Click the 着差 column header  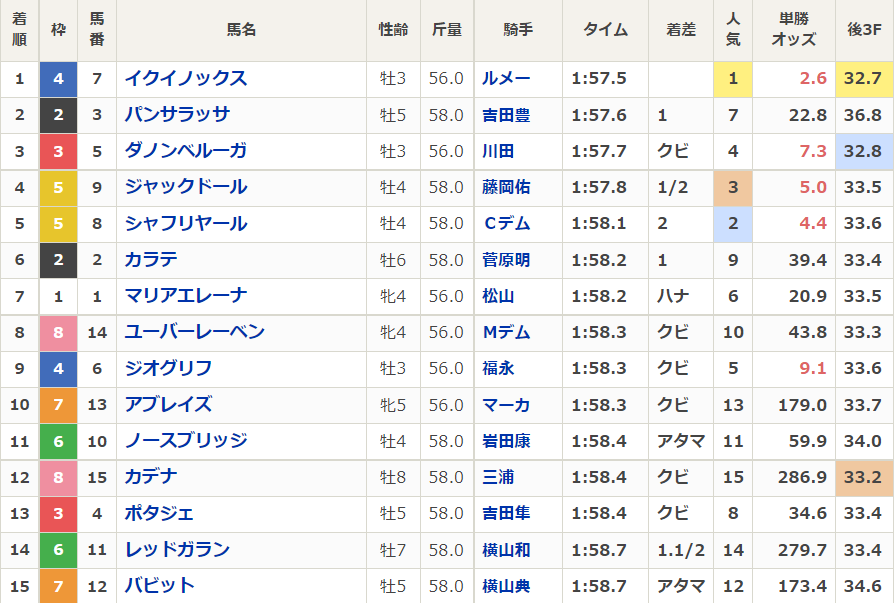click(681, 30)
